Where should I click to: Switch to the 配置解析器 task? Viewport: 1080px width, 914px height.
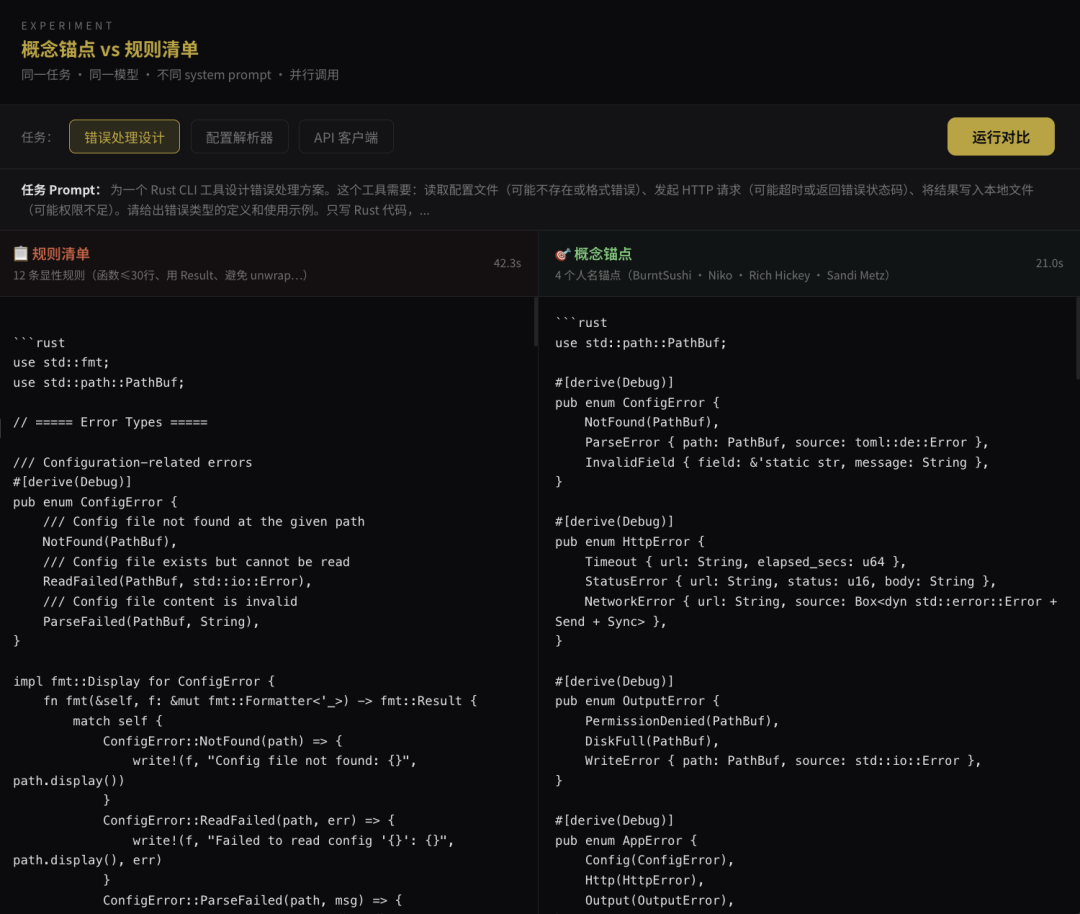pos(239,137)
